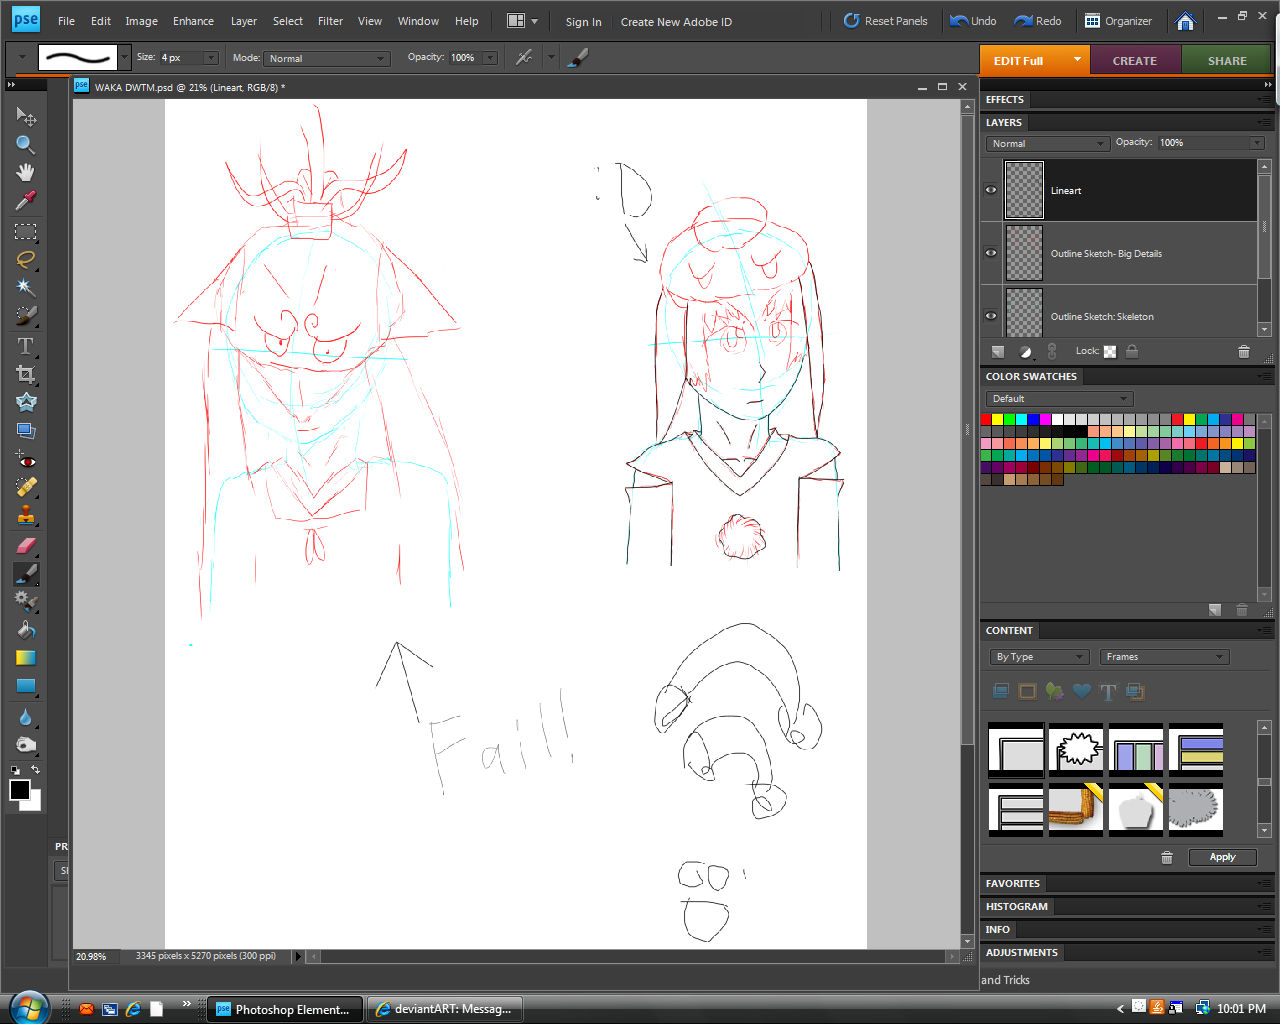Switch to the SHARE tab
The height and width of the screenshot is (1024, 1280).
(1227, 61)
